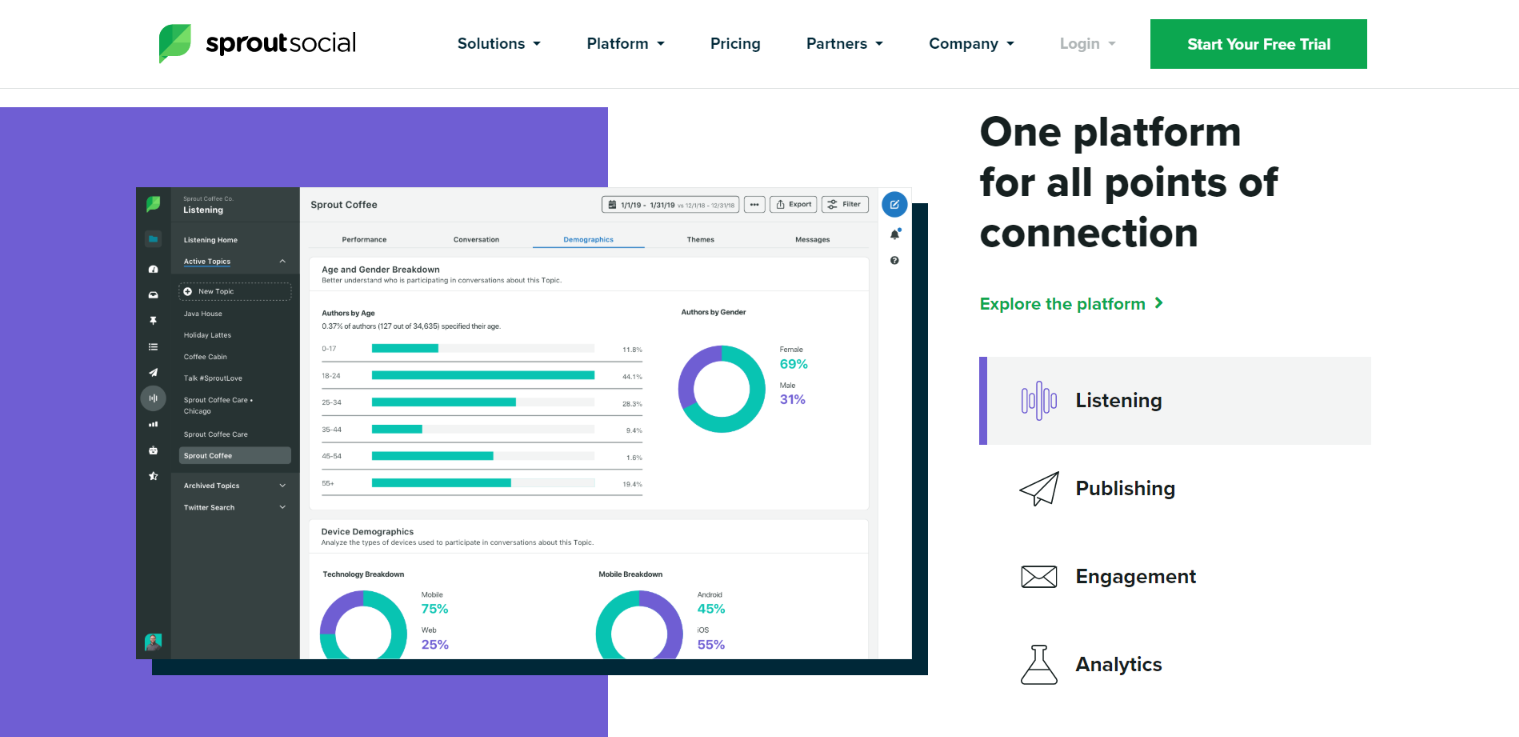The width and height of the screenshot is (1519, 737).
Task: Click the Sprout Social leaf logo
Action: point(175,44)
